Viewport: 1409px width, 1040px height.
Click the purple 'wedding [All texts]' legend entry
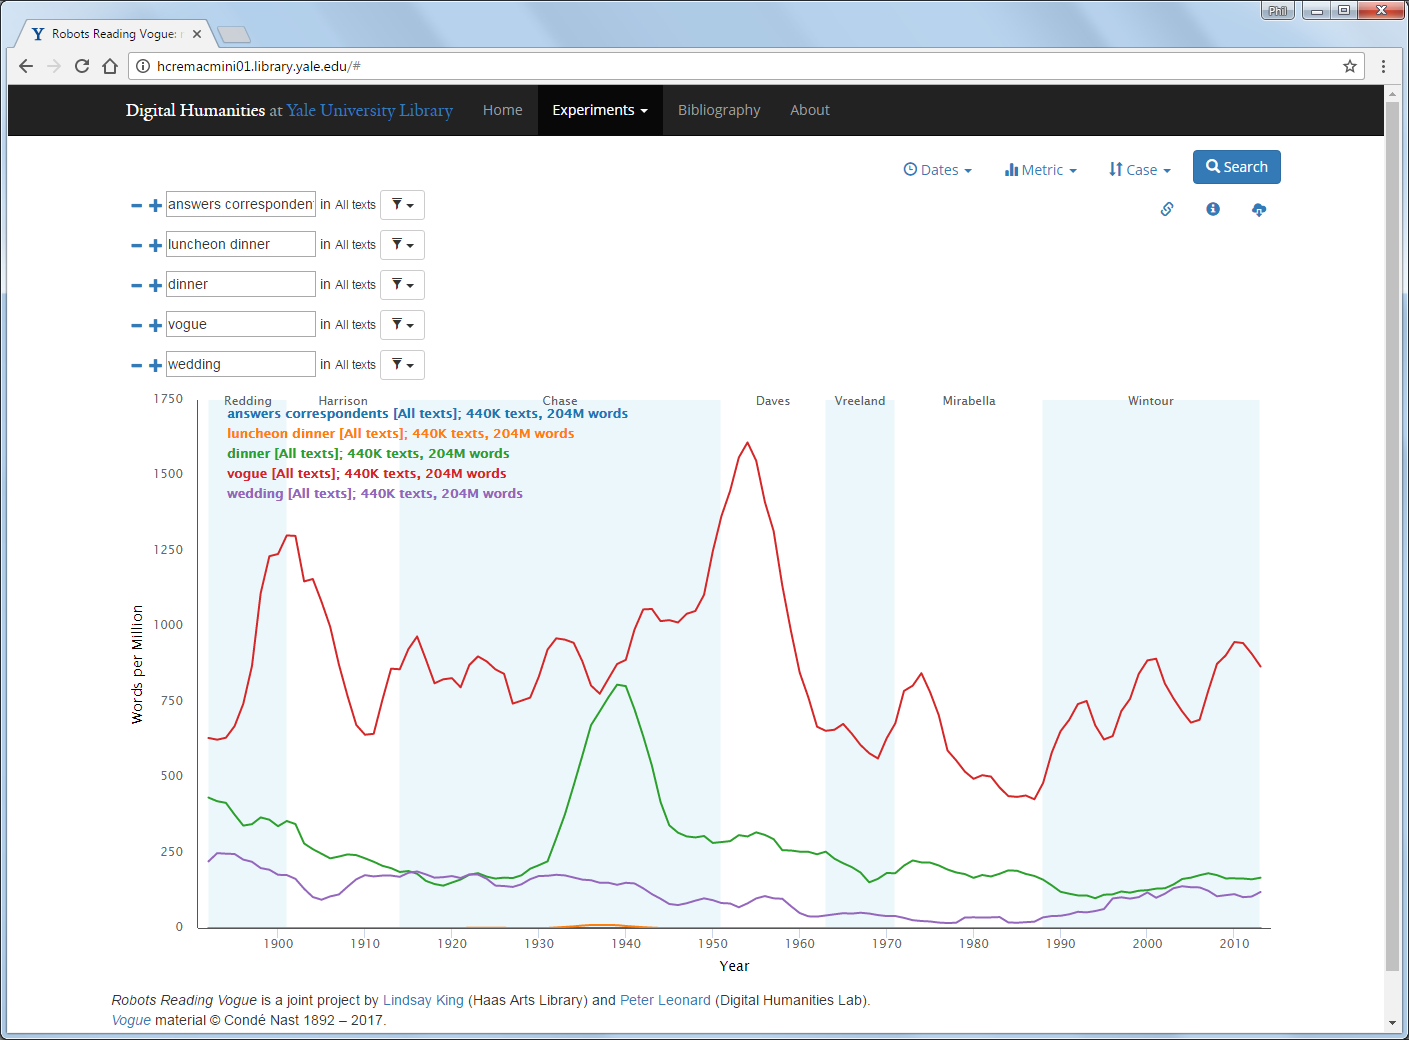click(375, 494)
